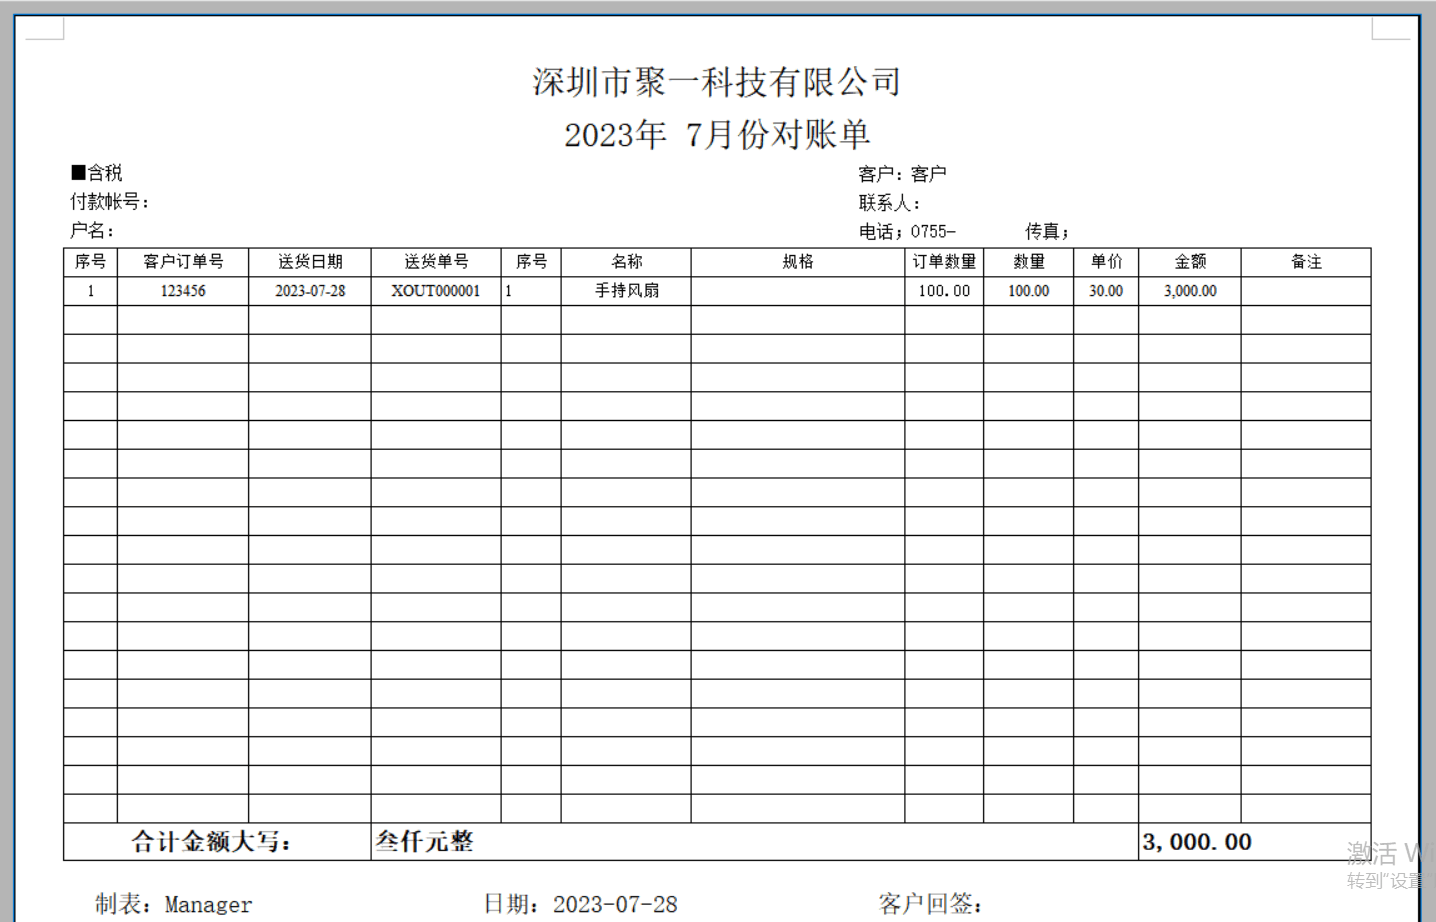Toggle the 含税 checkbox
Screen dimensions: 1436x922
(x=79, y=173)
